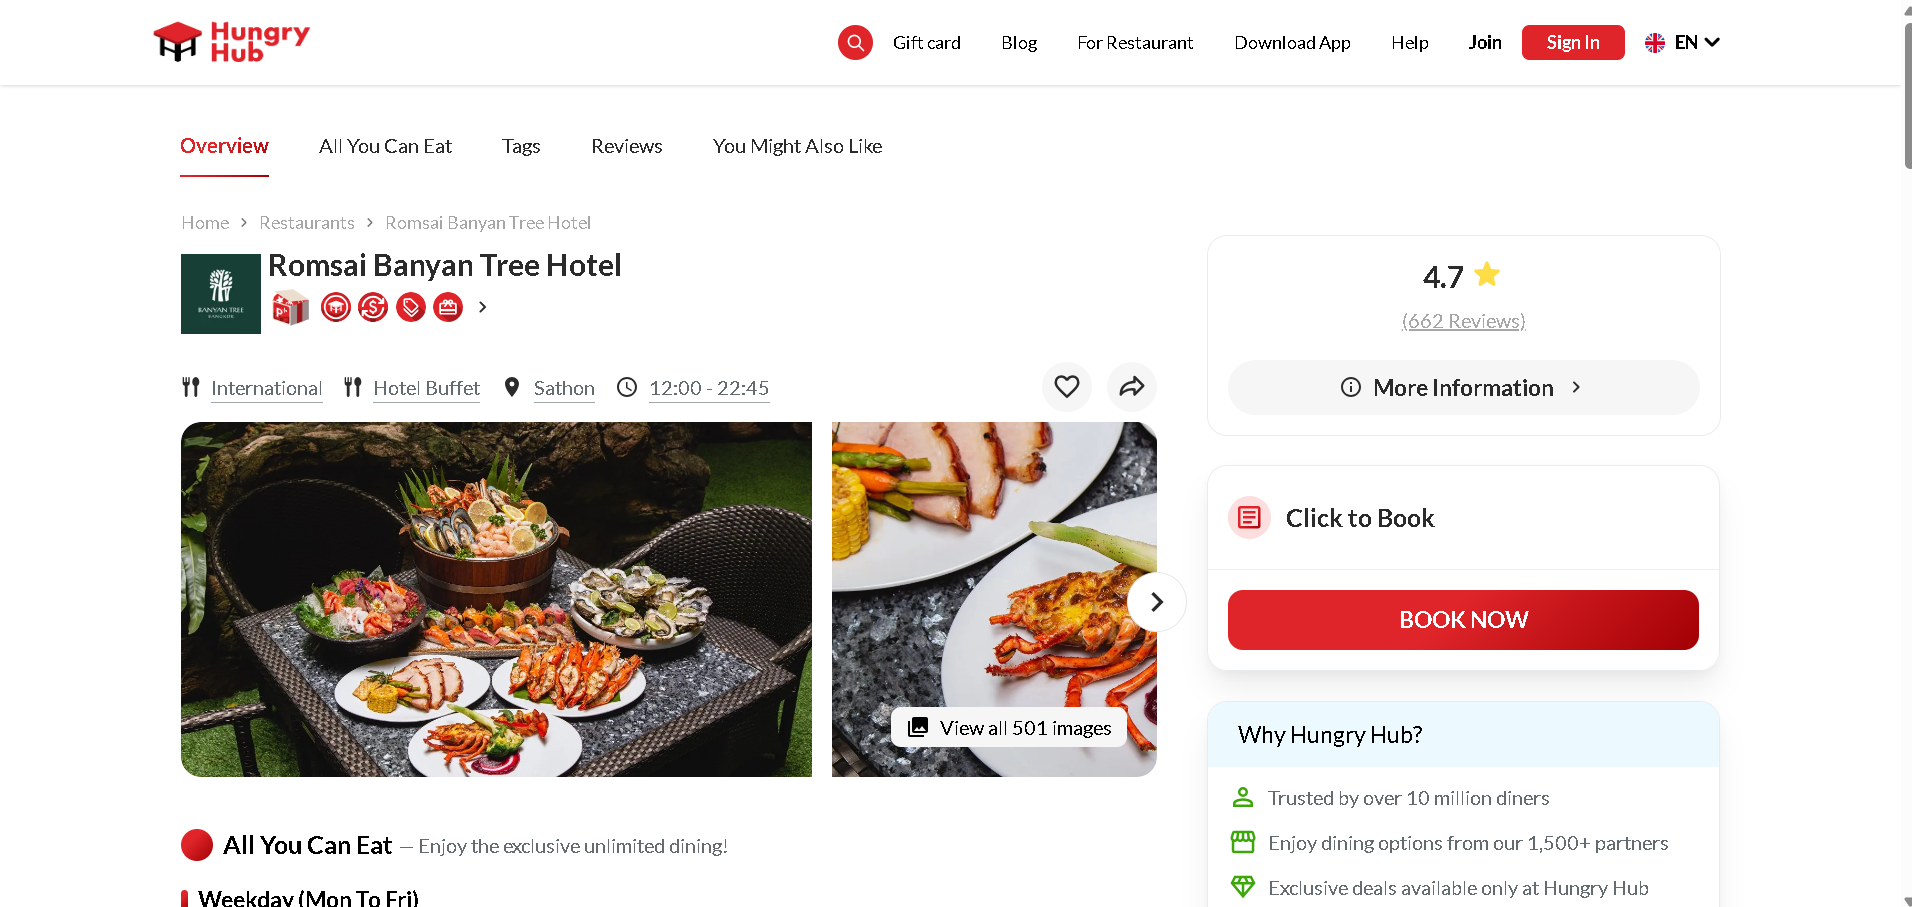Share the restaurant using arrow icon
Viewport: 1912px width, 907px height.
1132,387
